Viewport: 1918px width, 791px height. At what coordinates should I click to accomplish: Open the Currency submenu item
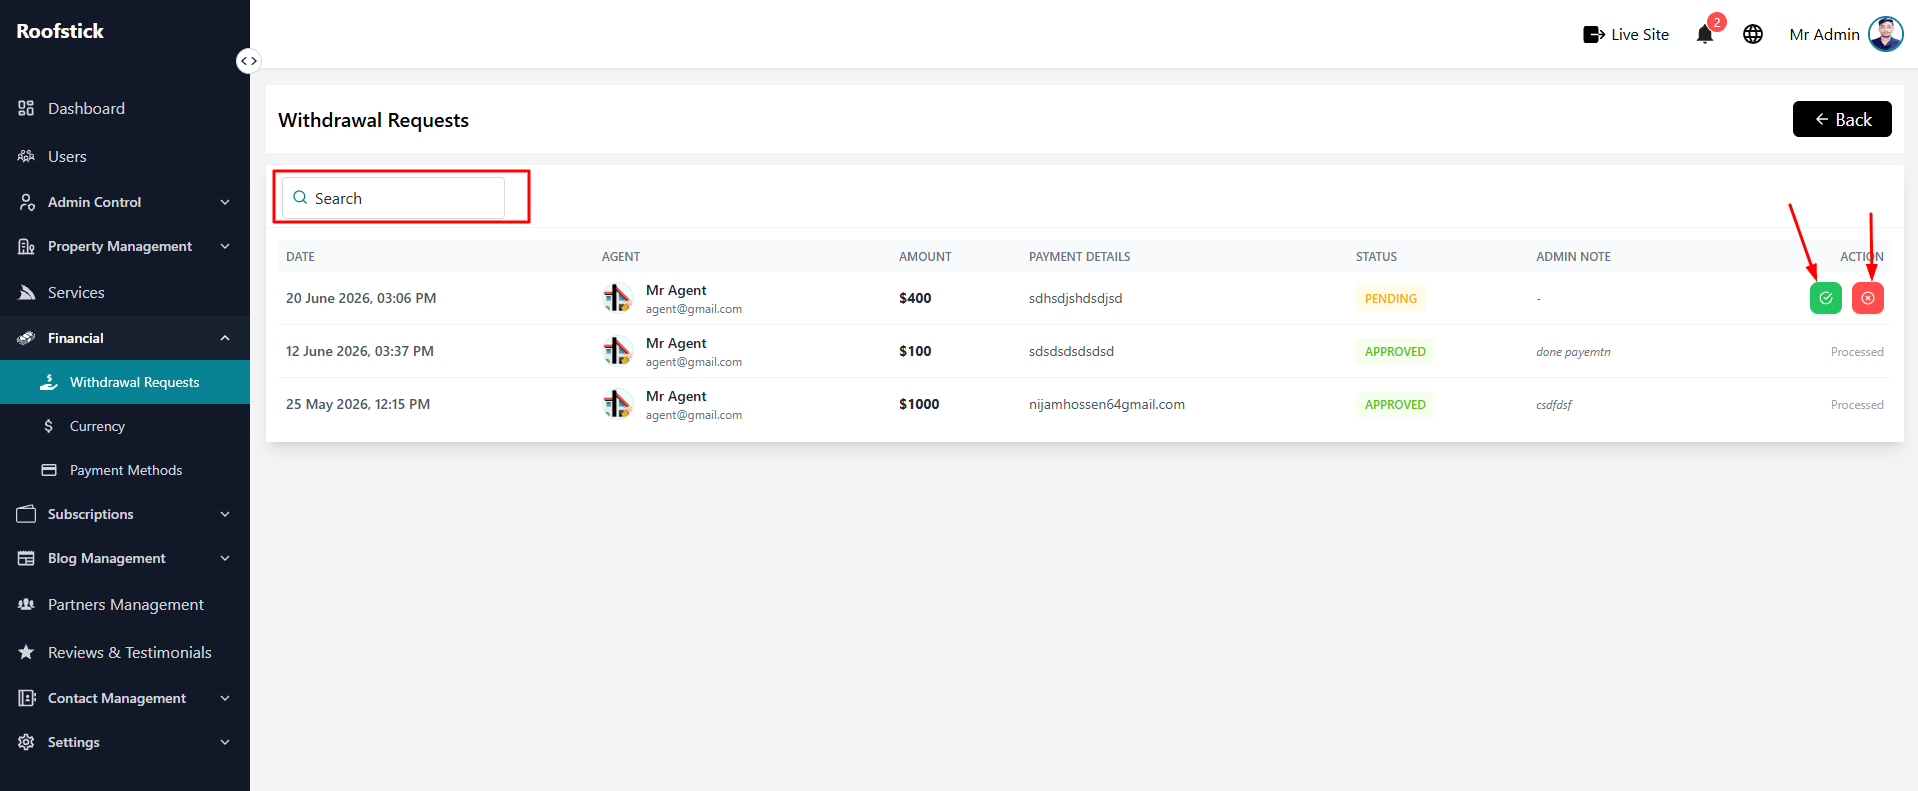pyautogui.click(x=124, y=426)
